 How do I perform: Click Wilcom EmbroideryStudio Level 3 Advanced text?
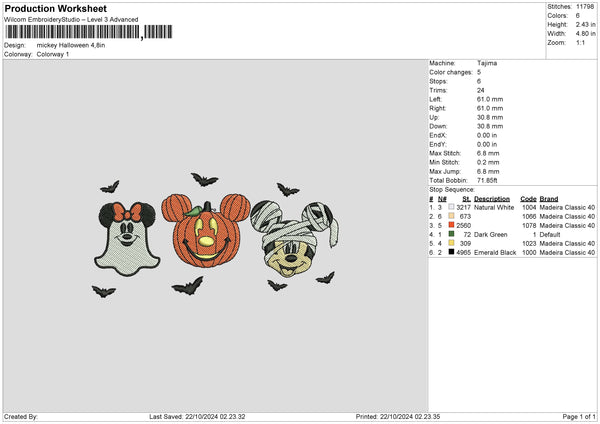pyautogui.click(x=71, y=20)
